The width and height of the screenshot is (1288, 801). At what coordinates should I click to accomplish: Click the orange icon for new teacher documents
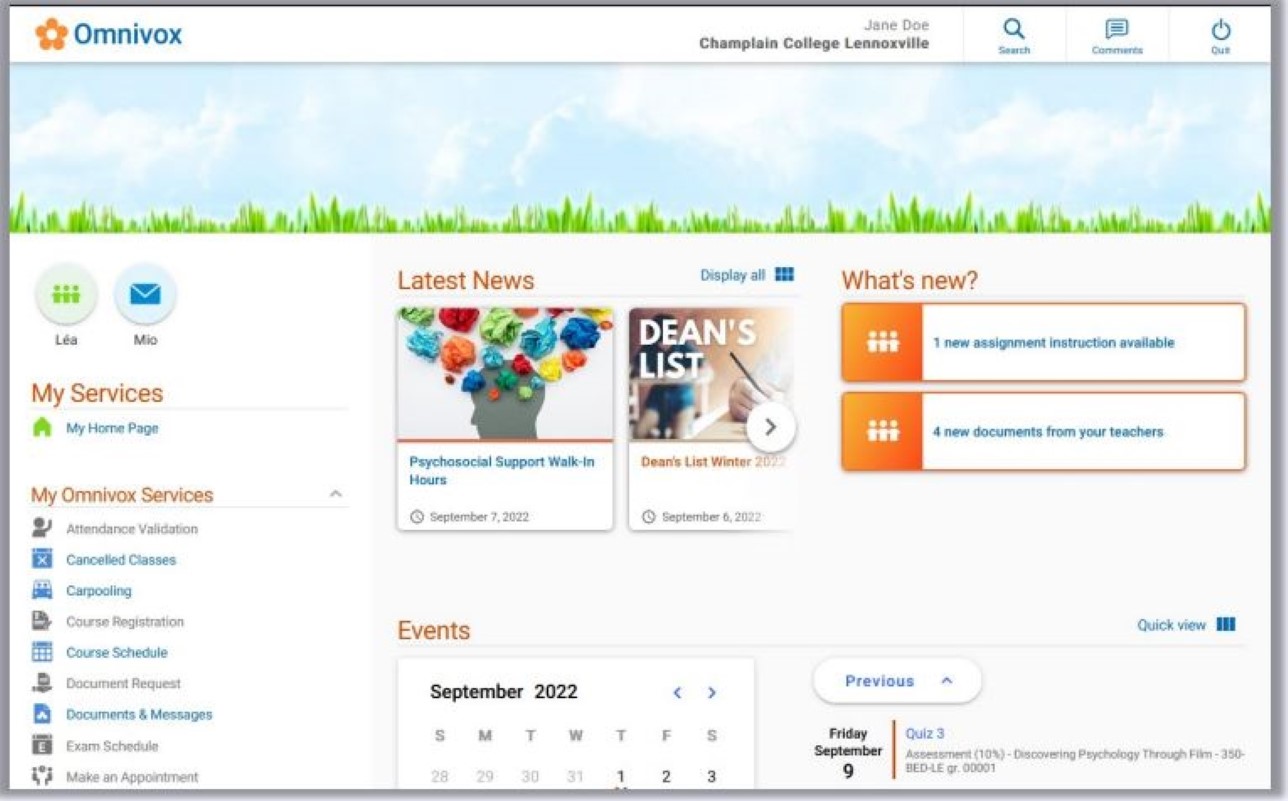[882, 432]
